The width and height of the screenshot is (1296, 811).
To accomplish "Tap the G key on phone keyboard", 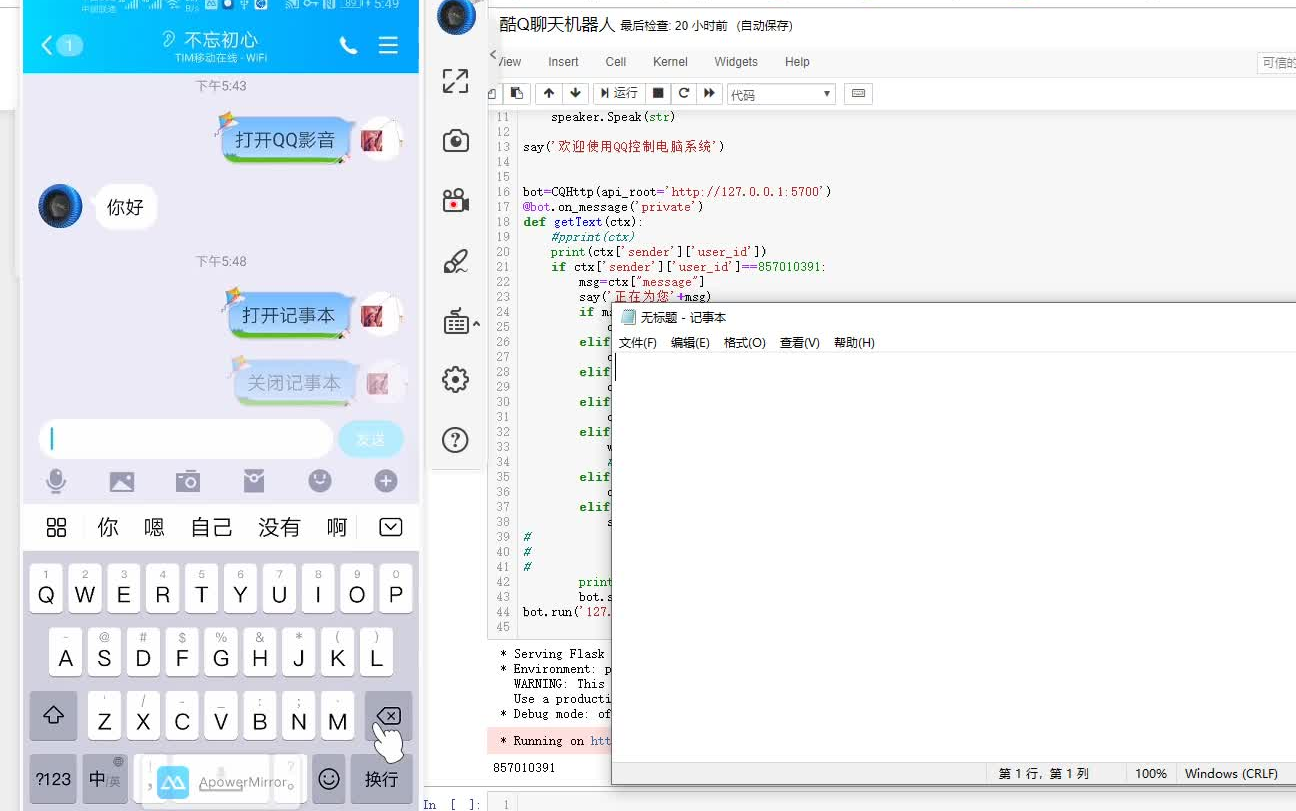I will point(221,653).
